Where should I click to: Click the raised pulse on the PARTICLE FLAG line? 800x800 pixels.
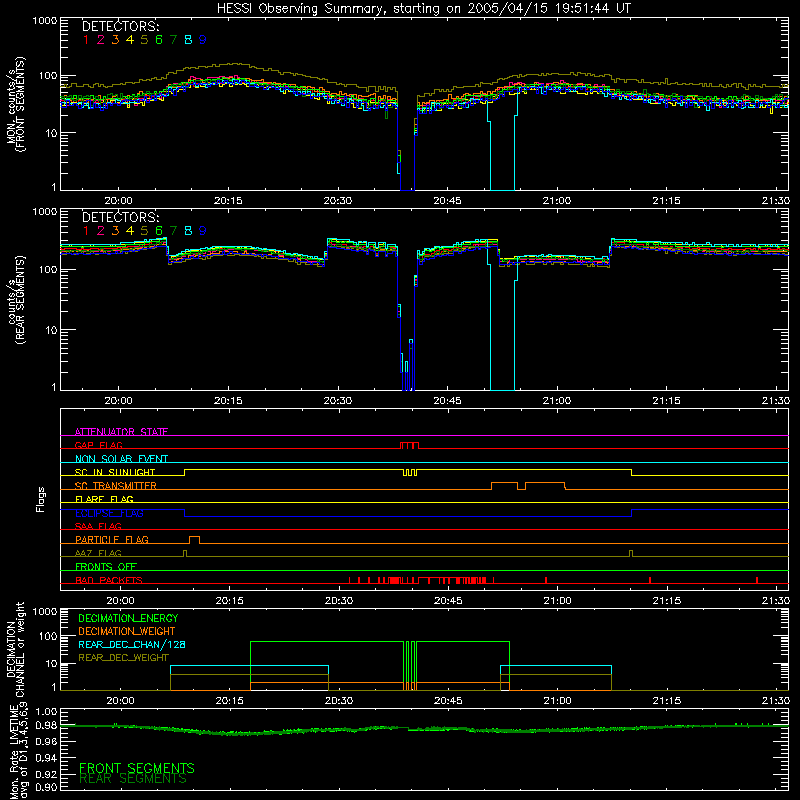pyautogui.click(x=194, y=540)
